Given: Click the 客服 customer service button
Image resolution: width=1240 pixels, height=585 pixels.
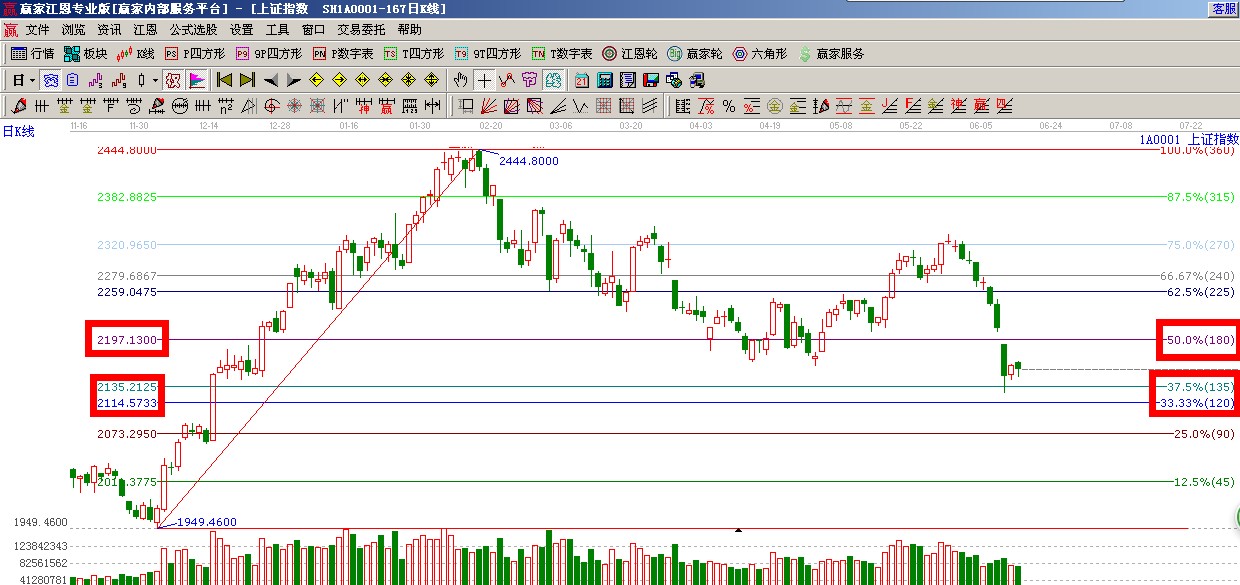Looking at the screenshot, I should pyautogui.click(x=1224, y=9).
